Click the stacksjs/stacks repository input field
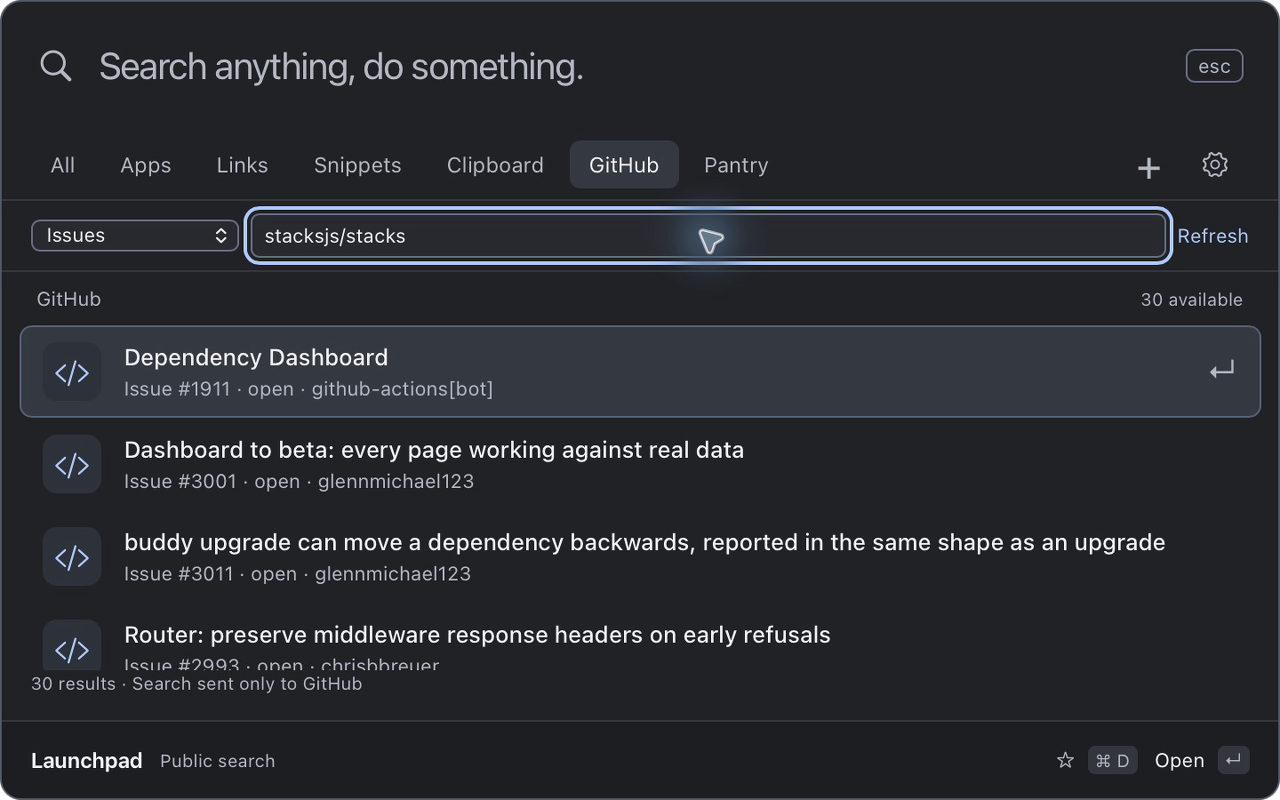The image size is (1280, 800). click(708, 236)
